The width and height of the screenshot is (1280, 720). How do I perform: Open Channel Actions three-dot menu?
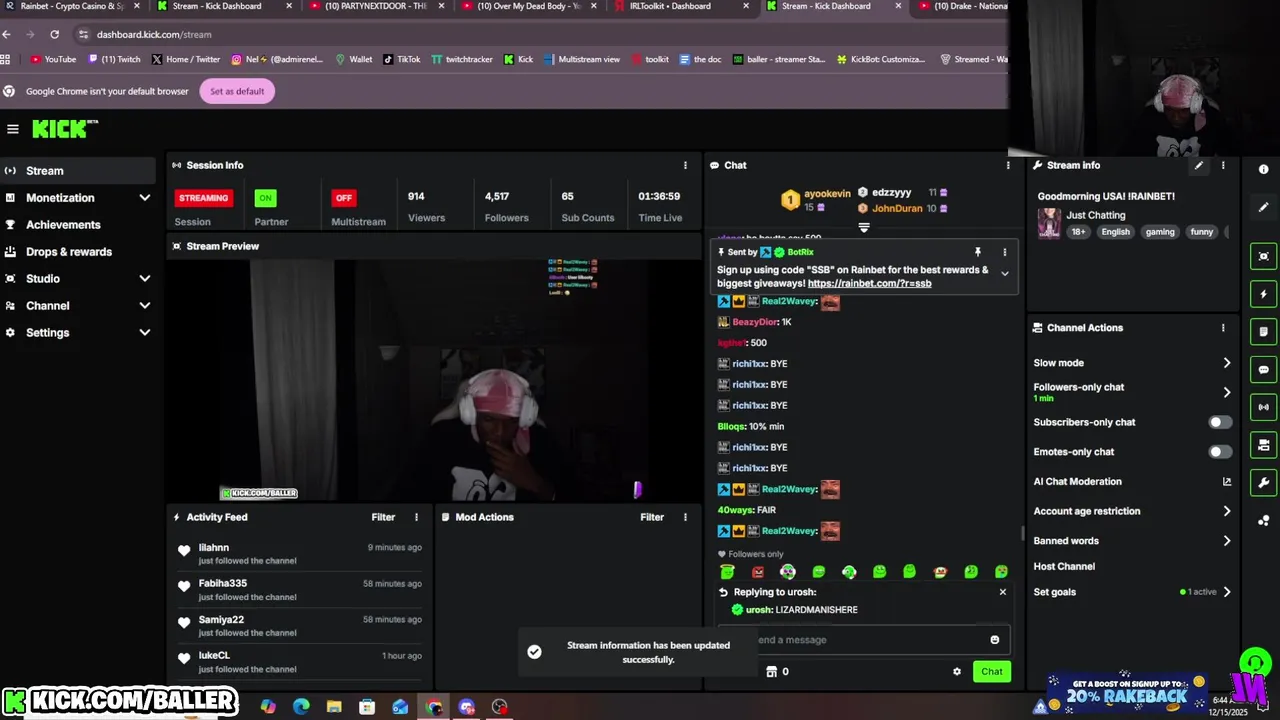click(x=1223, y=328)
